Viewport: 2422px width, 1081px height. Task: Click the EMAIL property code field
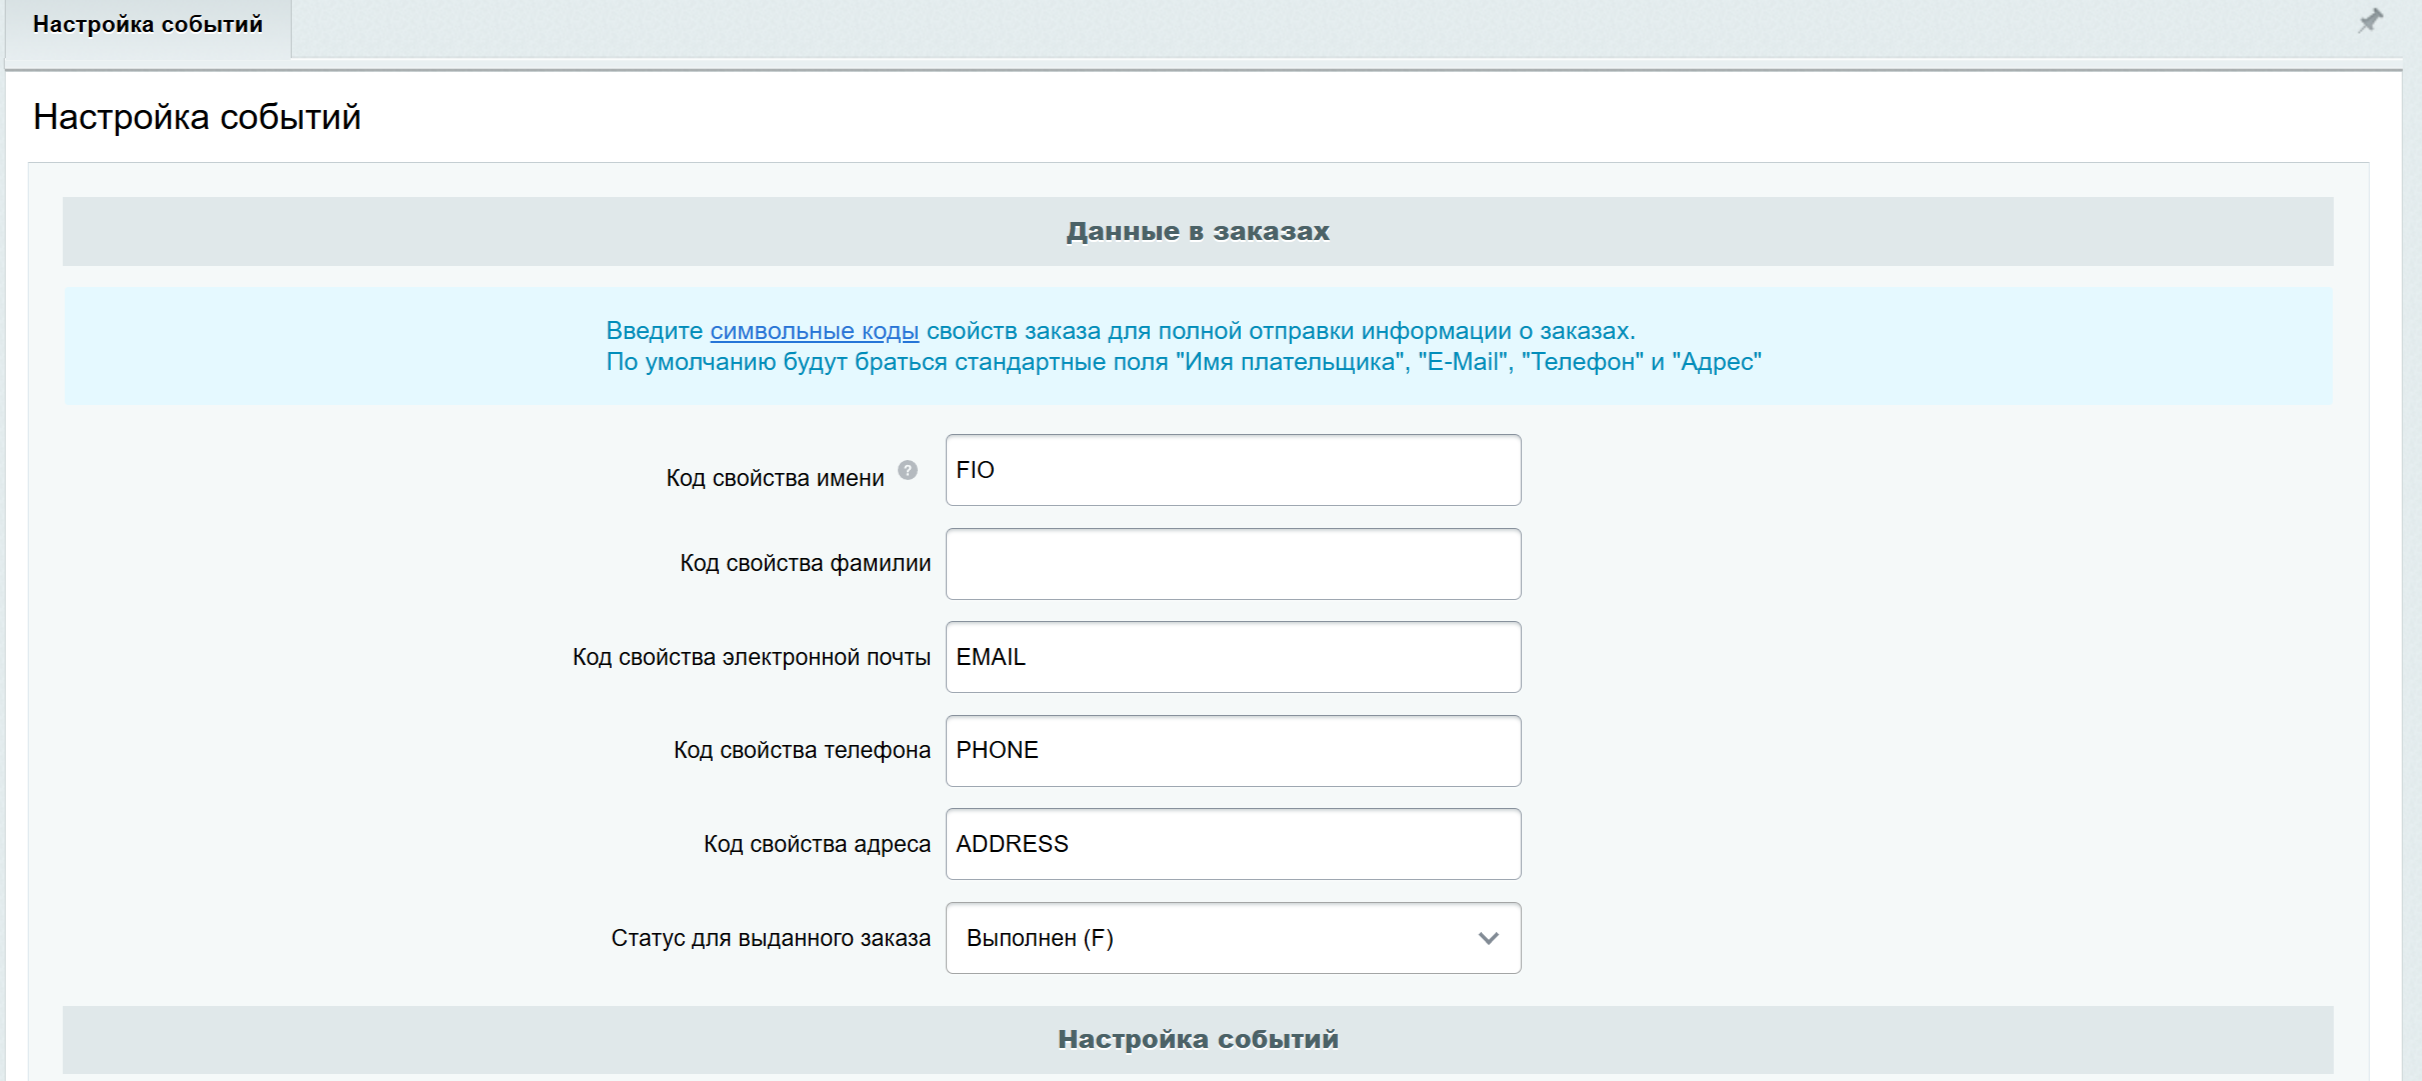(1233, 657)
